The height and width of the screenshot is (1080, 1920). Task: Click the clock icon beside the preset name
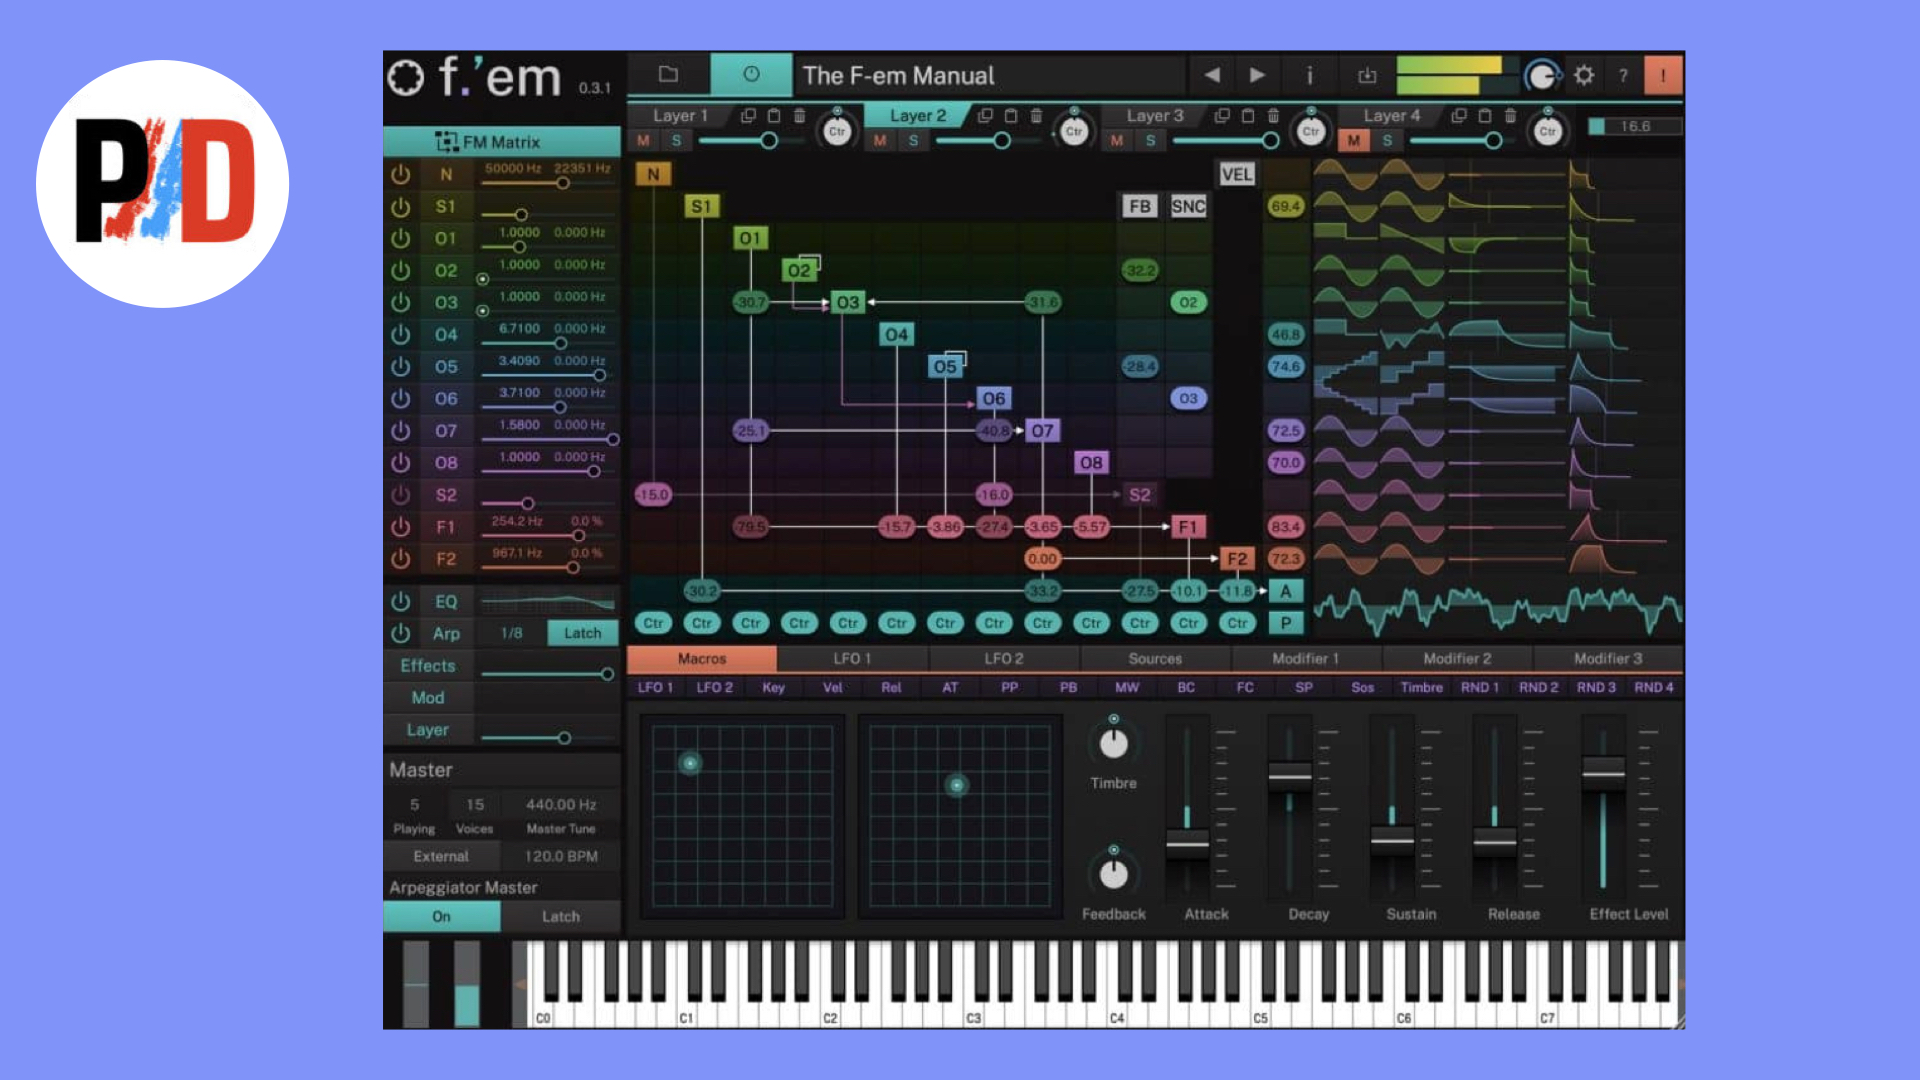point(751,74)
